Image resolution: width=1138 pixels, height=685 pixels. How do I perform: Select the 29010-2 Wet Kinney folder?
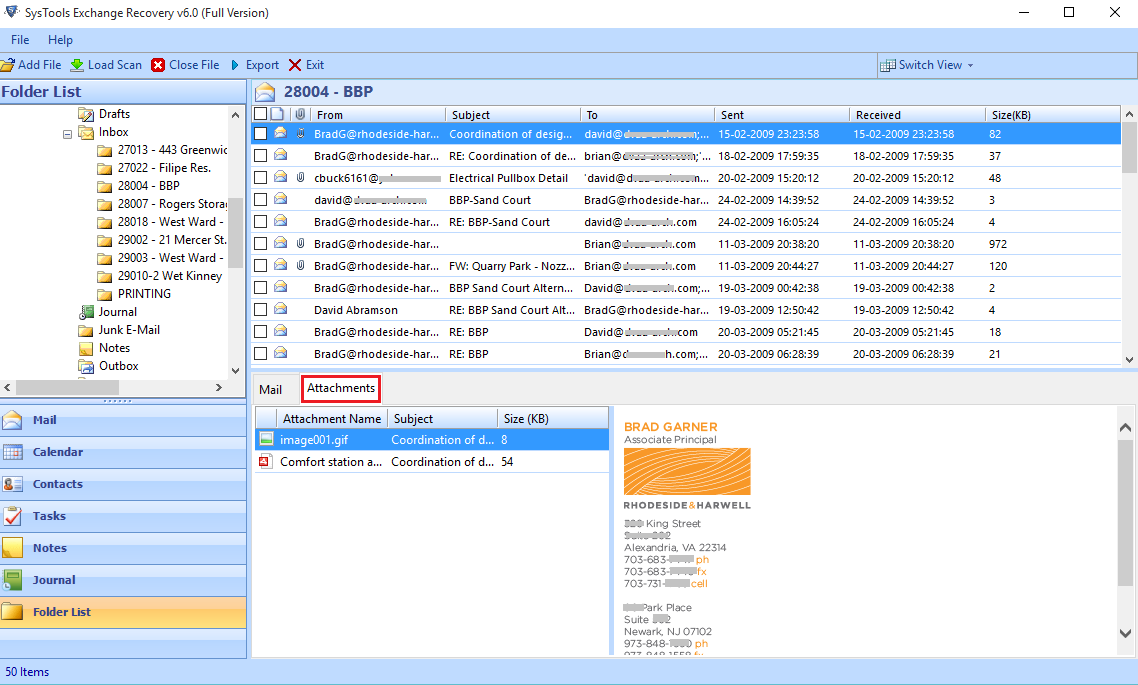(170, 276)
